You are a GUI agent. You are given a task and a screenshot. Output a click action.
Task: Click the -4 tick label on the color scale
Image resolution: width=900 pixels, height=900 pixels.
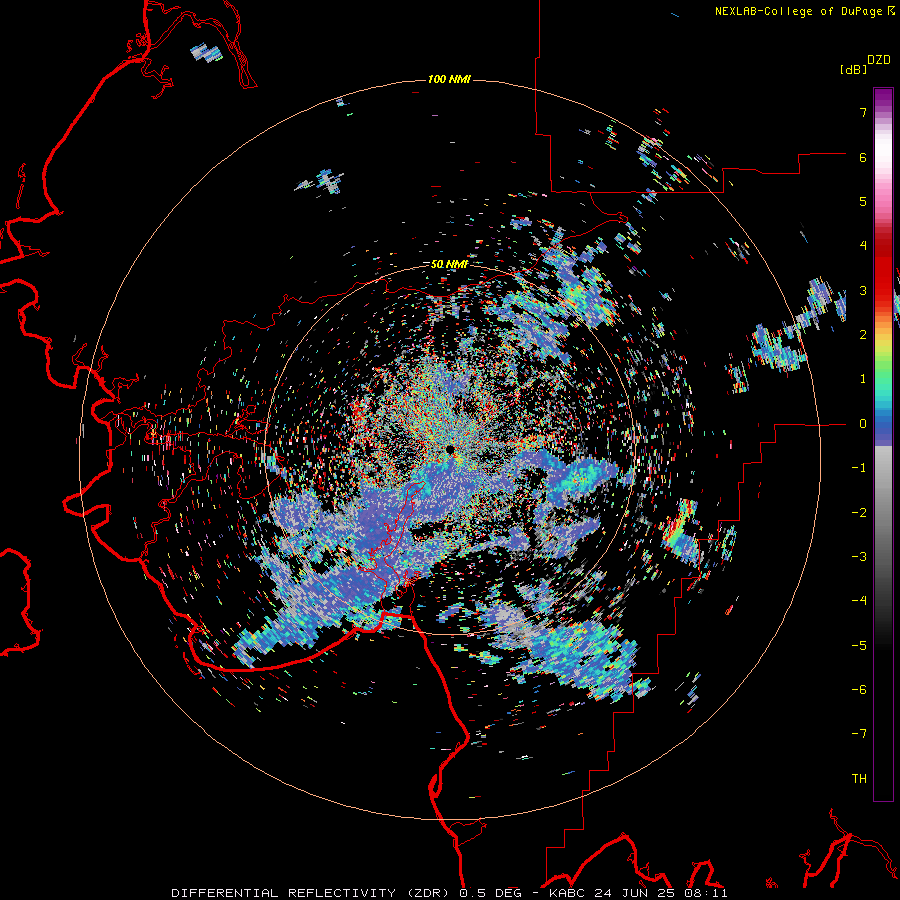pos(859,601)
